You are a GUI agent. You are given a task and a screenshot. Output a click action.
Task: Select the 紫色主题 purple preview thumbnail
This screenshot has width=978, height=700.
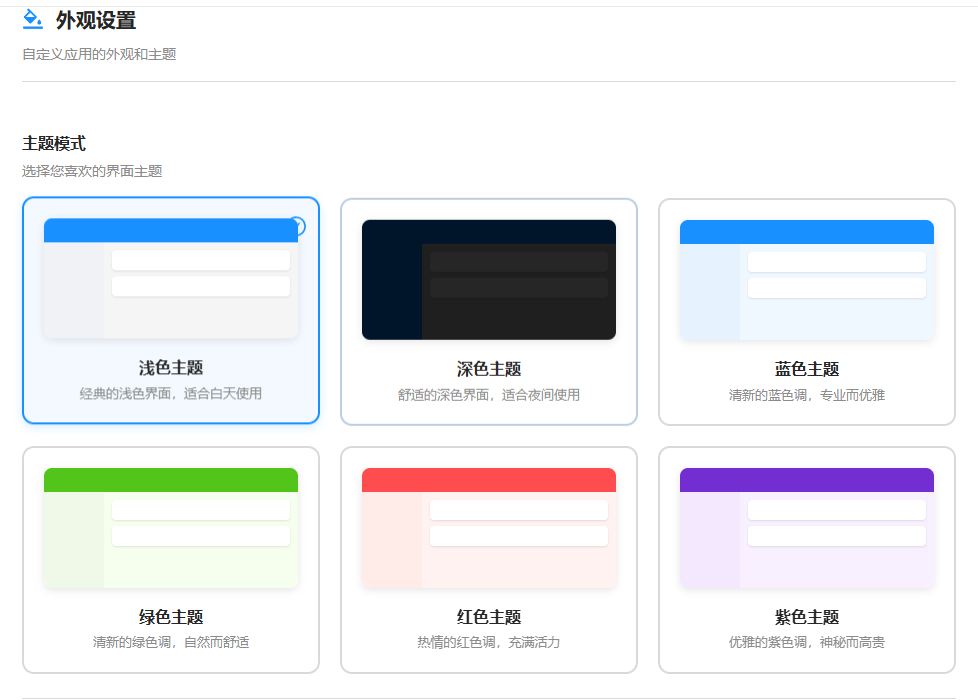pyautogui.click(x=807, y=528)
